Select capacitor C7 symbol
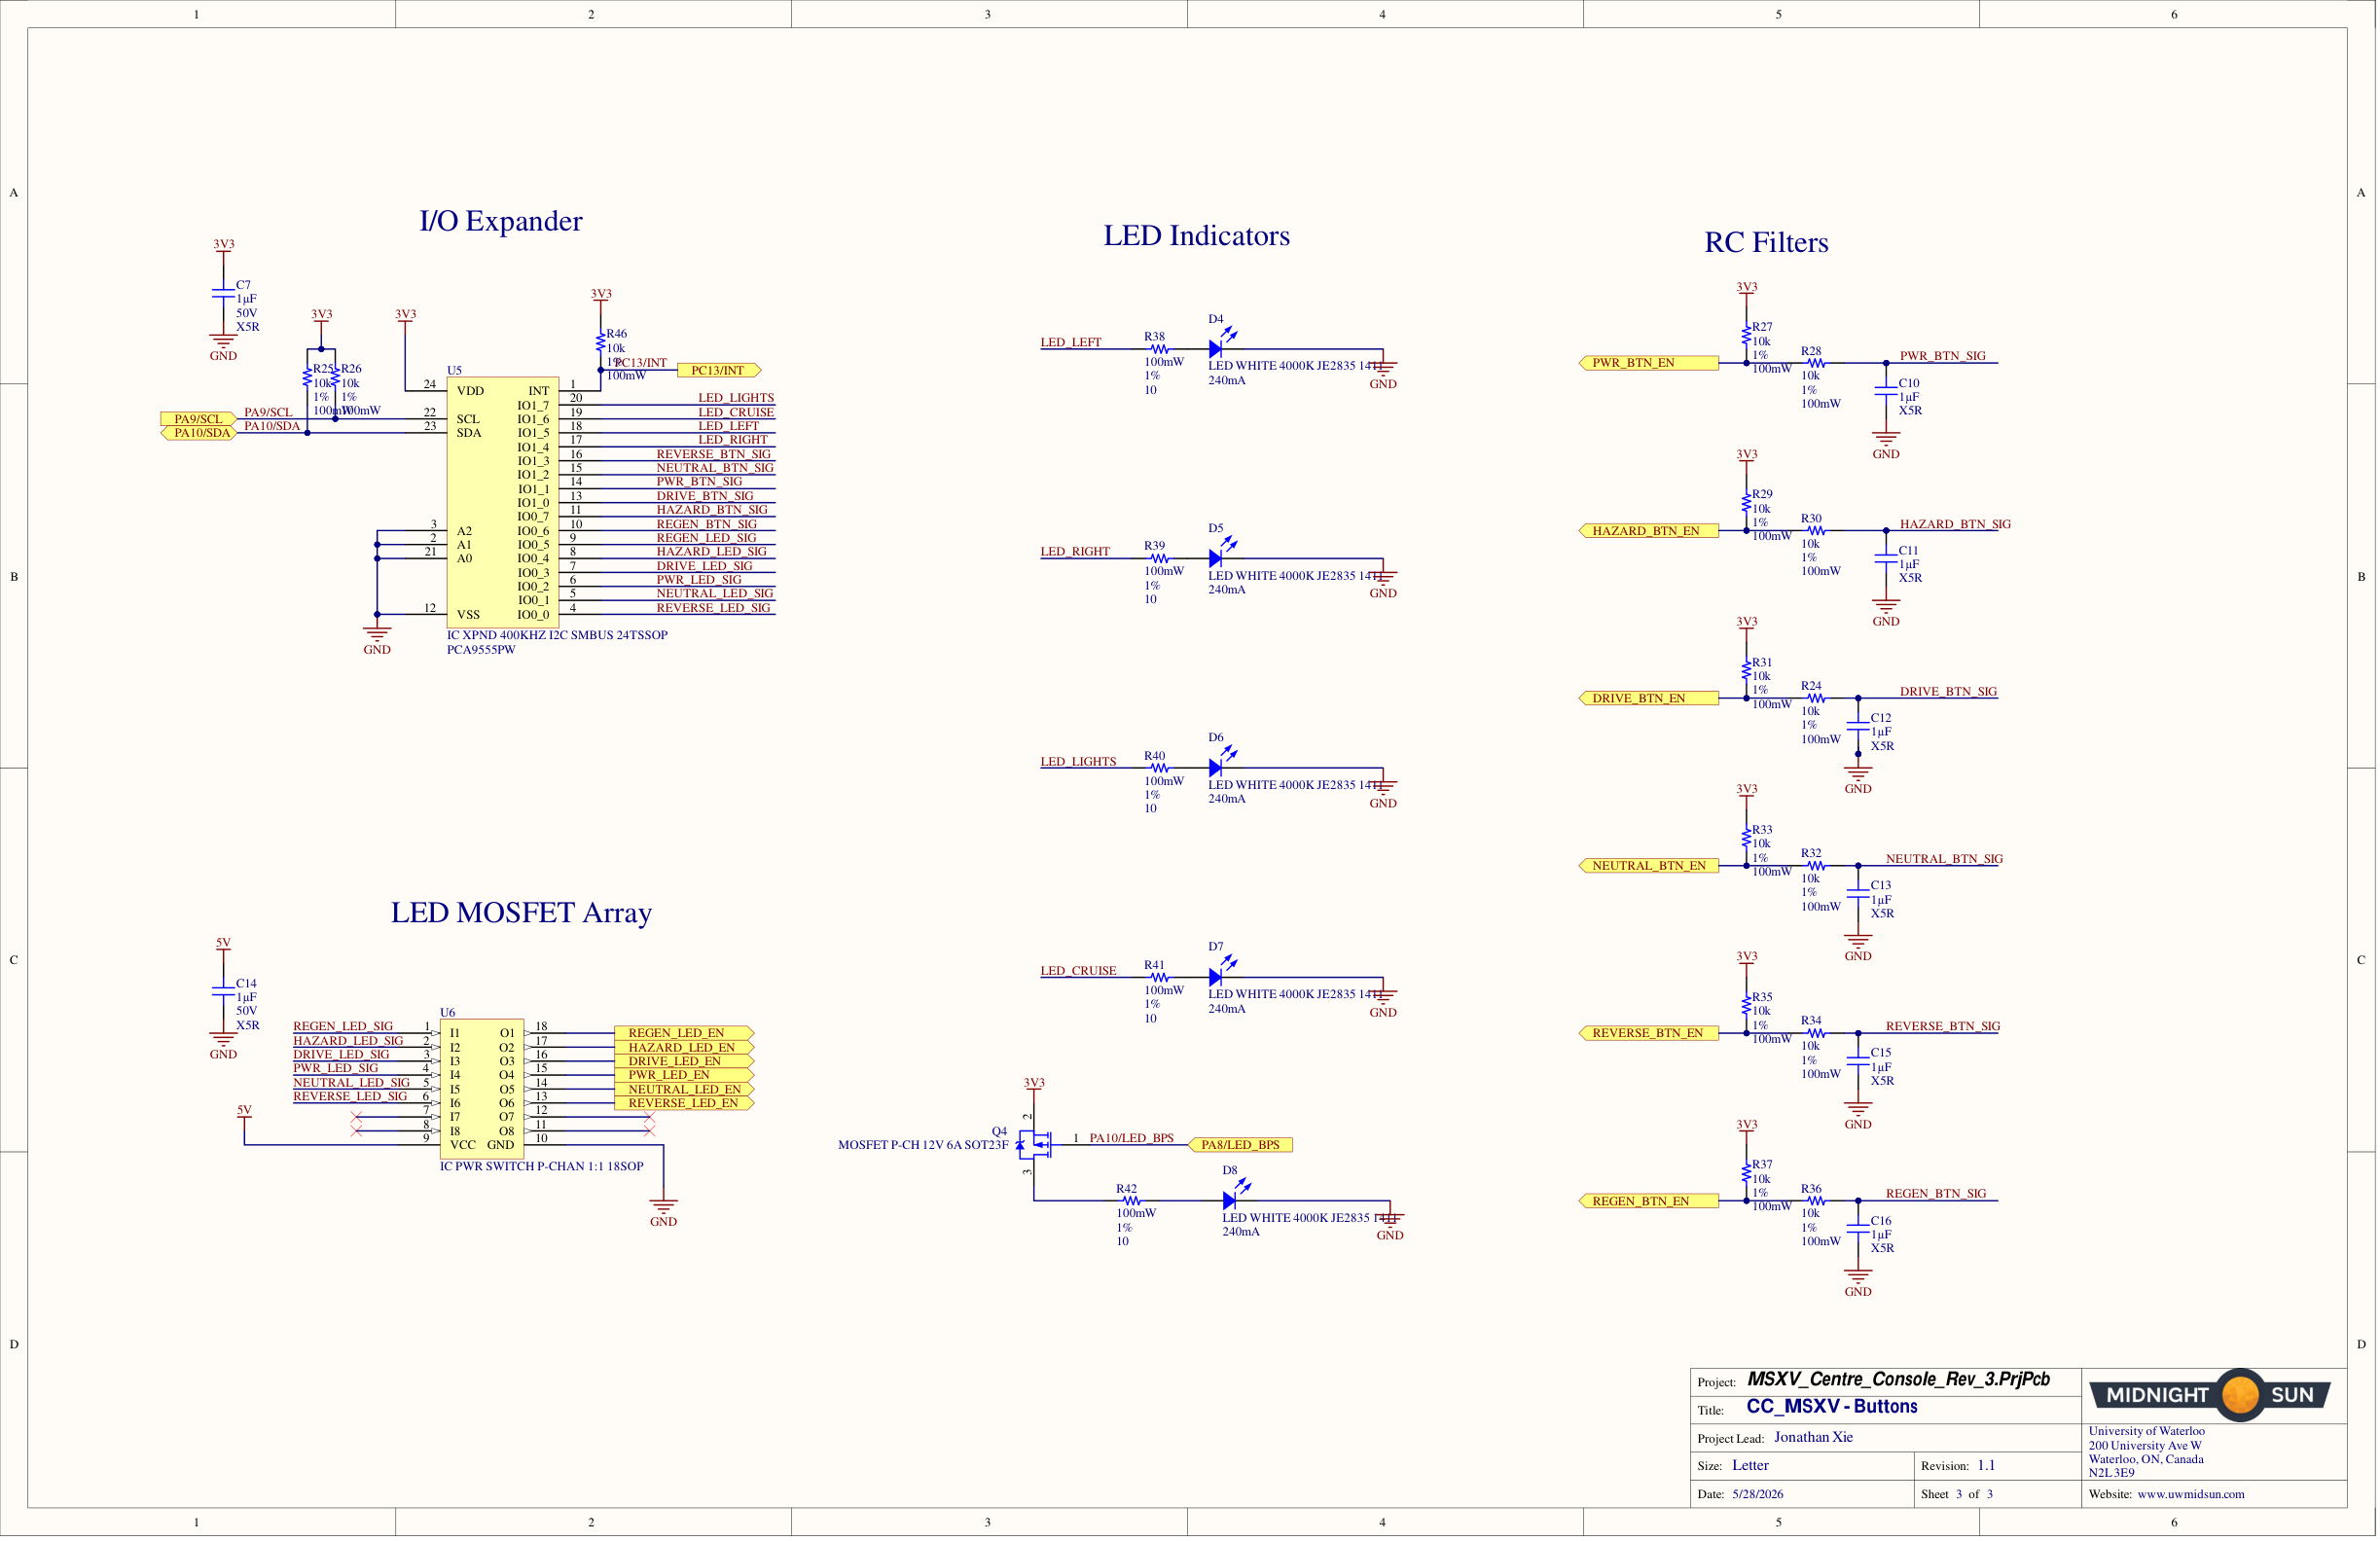 223,293
